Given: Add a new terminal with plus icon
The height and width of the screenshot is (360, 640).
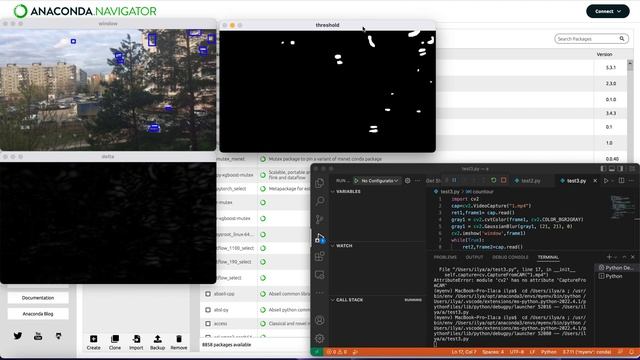Looking at the screenshot, I should coord(609,257).
